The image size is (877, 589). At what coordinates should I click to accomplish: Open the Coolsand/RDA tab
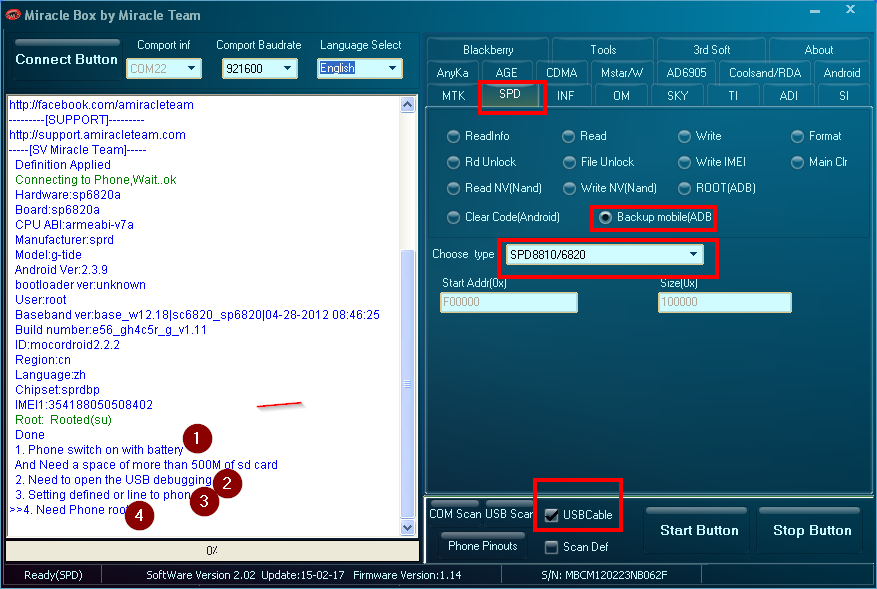pos(765,73)
